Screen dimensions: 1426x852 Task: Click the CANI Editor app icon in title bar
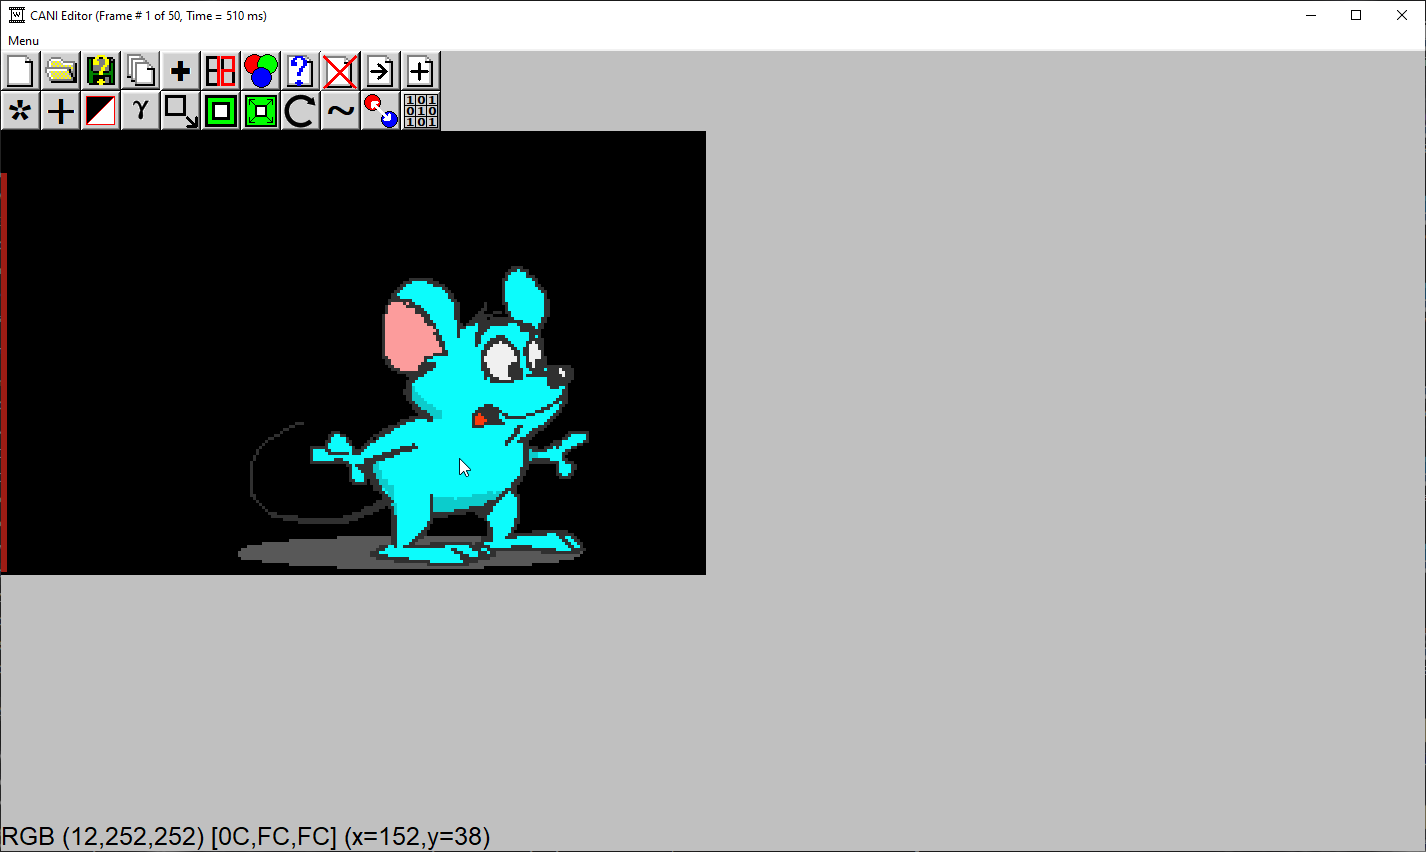click(x=17, y=15)
